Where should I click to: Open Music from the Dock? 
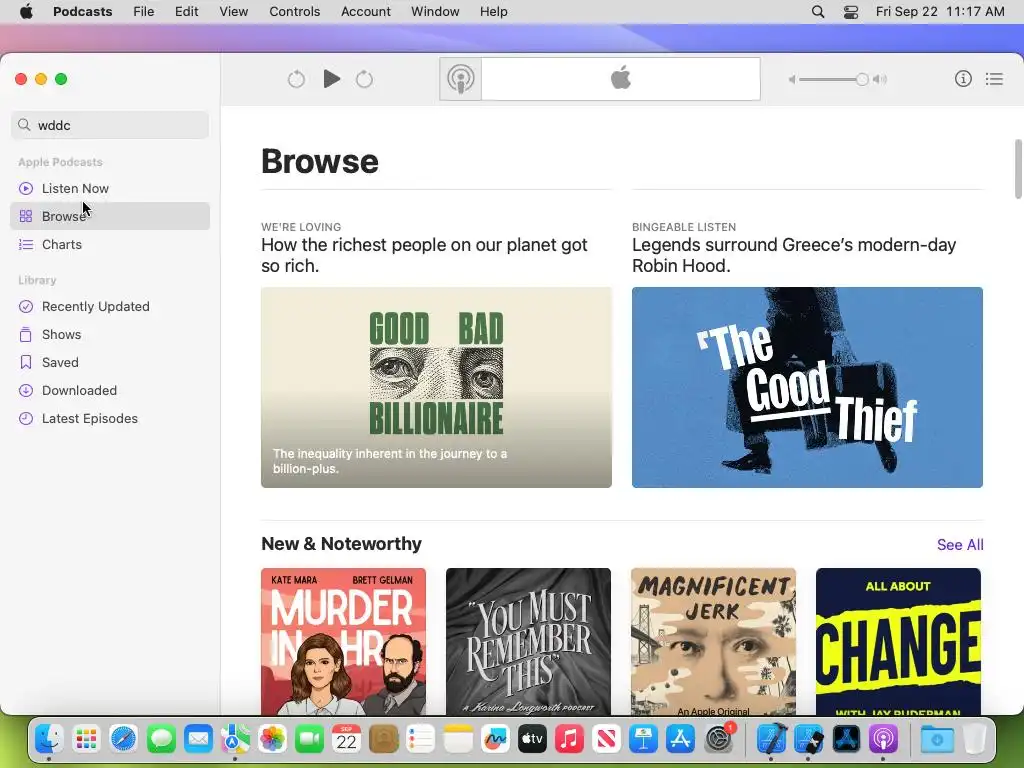(569, 739)
